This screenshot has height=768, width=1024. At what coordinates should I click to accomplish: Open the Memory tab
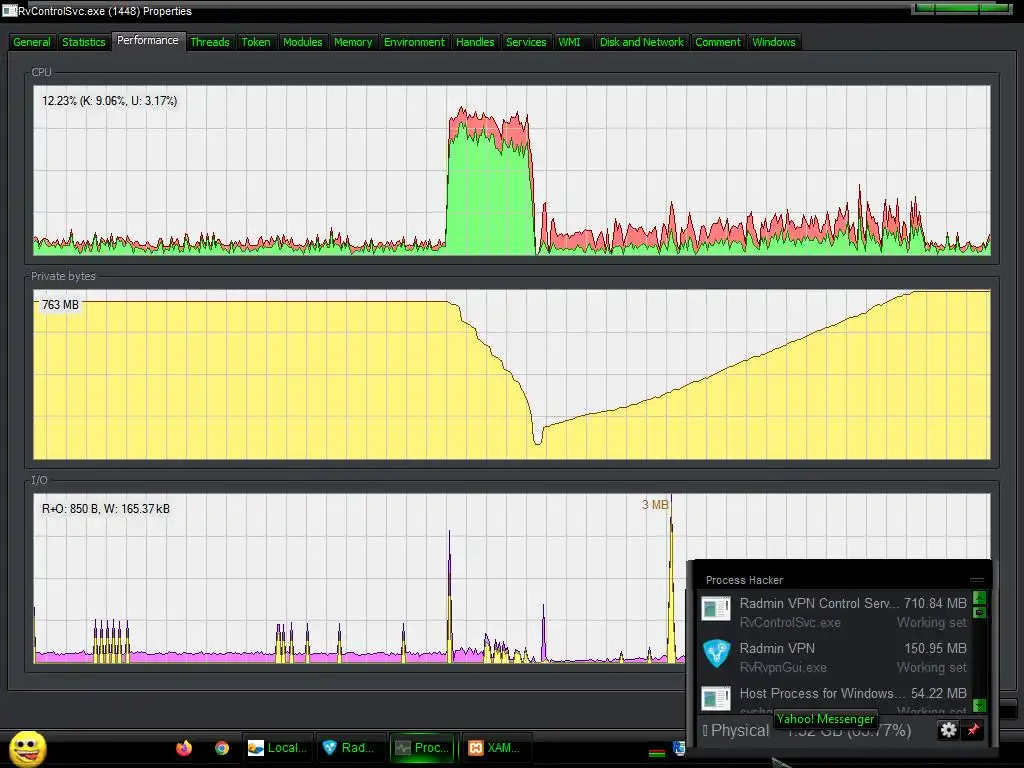coord(353,42)
